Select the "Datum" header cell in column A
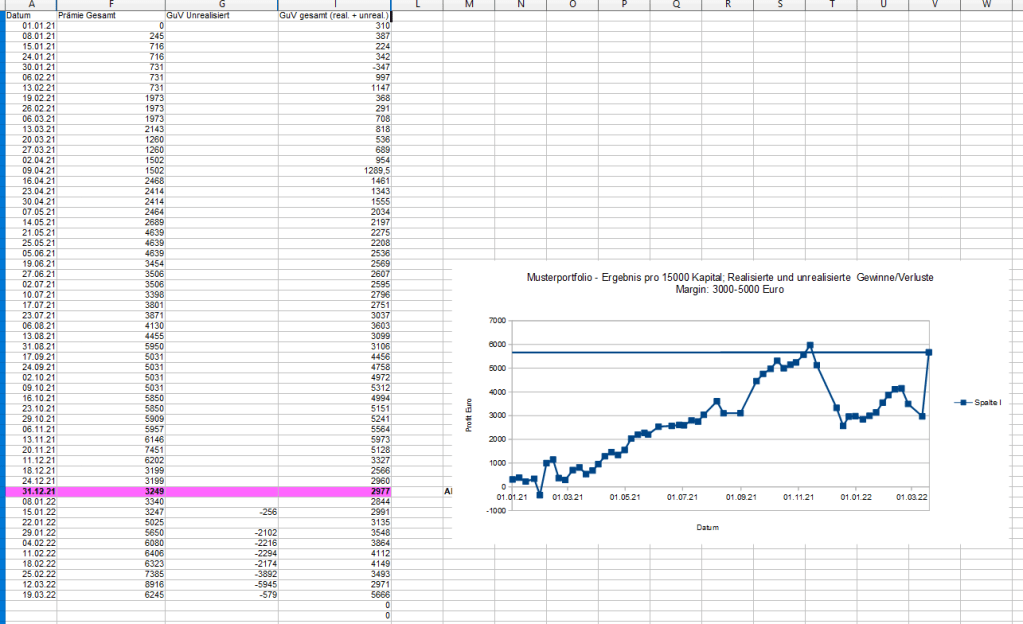The height and width of the screenshot is (624, 1023). click(x=27, y=15)
